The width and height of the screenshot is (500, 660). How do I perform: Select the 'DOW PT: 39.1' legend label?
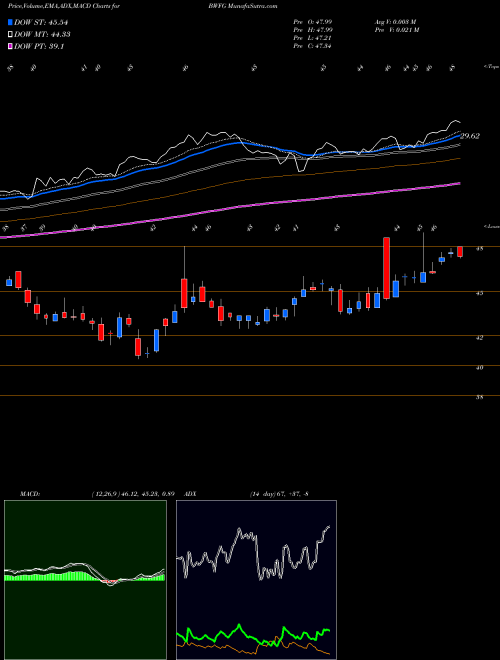point(39,46)
